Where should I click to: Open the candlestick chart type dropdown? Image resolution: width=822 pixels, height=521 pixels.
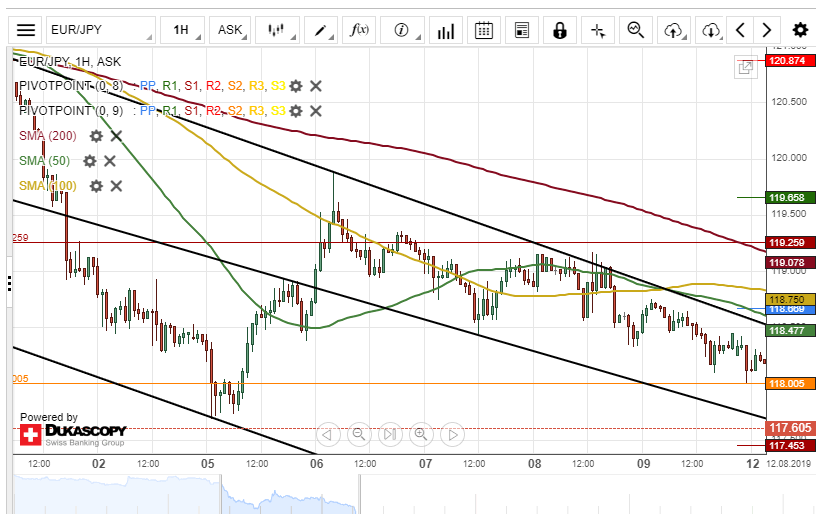[277, 30]
